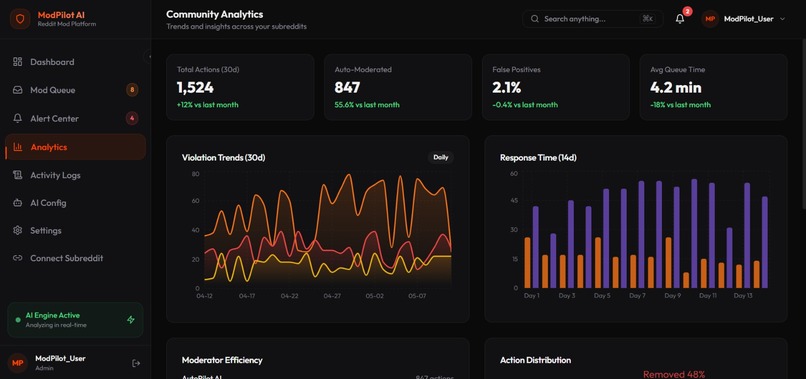Click the Dashboard grid icon
The height and width of the screenshot is (379, 806).
click(x=17, y=62)
